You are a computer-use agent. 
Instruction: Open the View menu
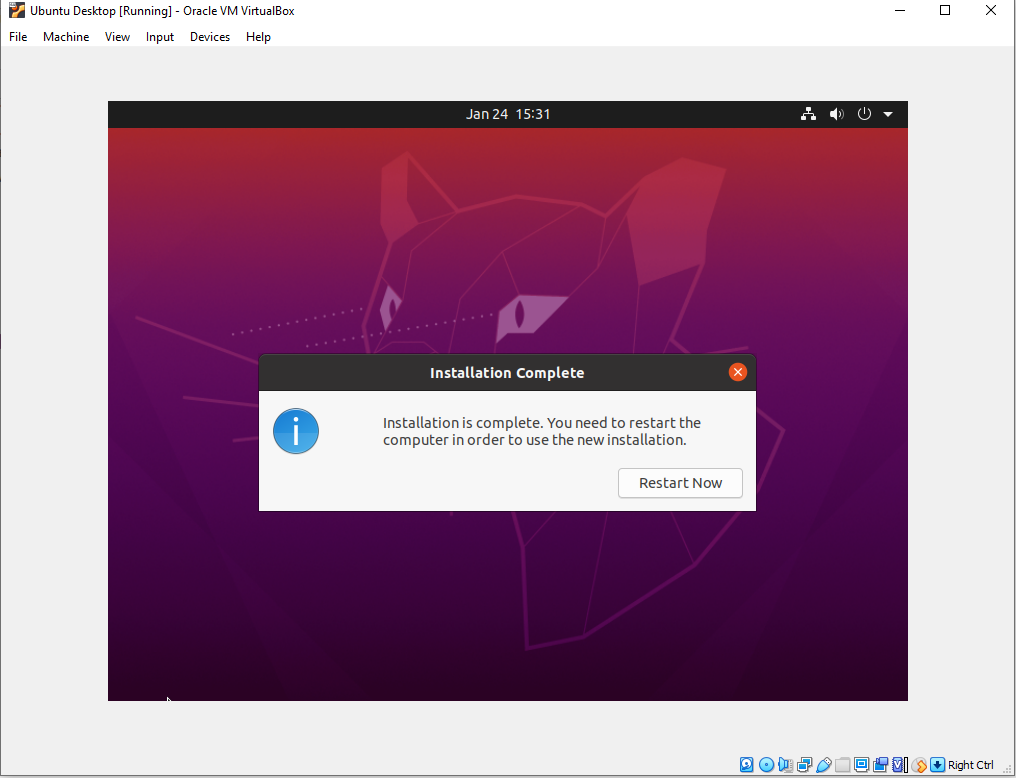(117, 37)
